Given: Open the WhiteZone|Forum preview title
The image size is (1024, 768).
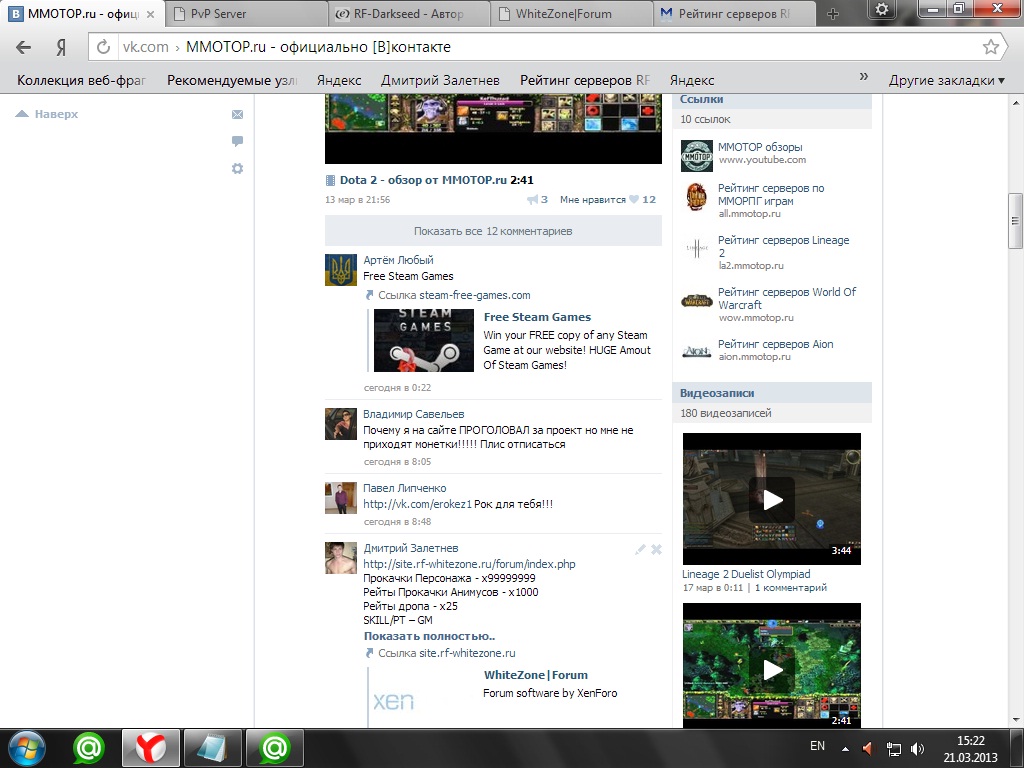Looking at the screenshot, I should pyautogui.click(x=536, y=675).
